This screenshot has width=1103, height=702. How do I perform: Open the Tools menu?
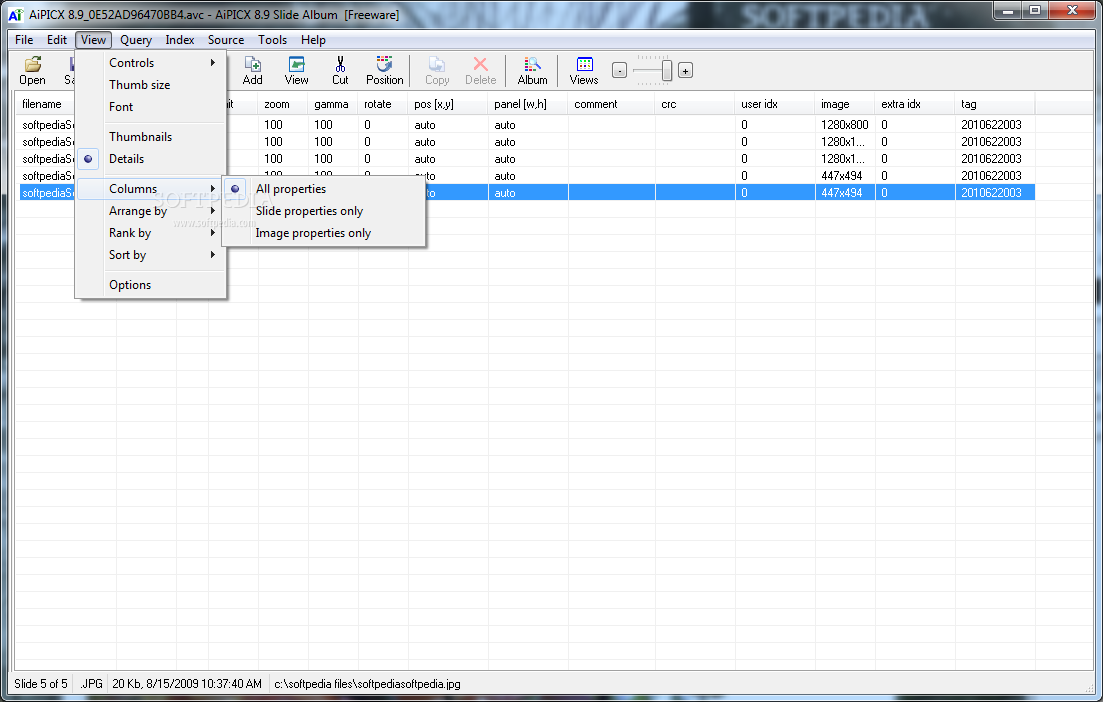pos(272,40)
